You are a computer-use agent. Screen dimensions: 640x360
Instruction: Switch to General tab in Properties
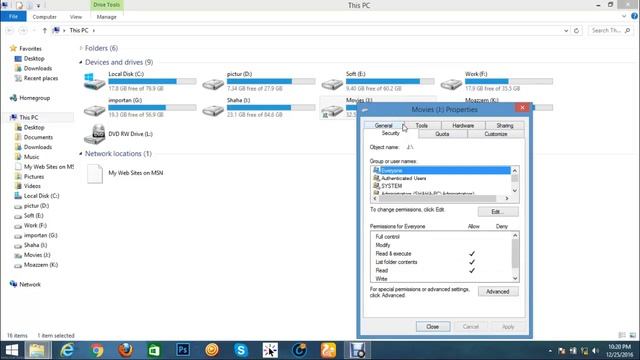click(x=383, y=125)
